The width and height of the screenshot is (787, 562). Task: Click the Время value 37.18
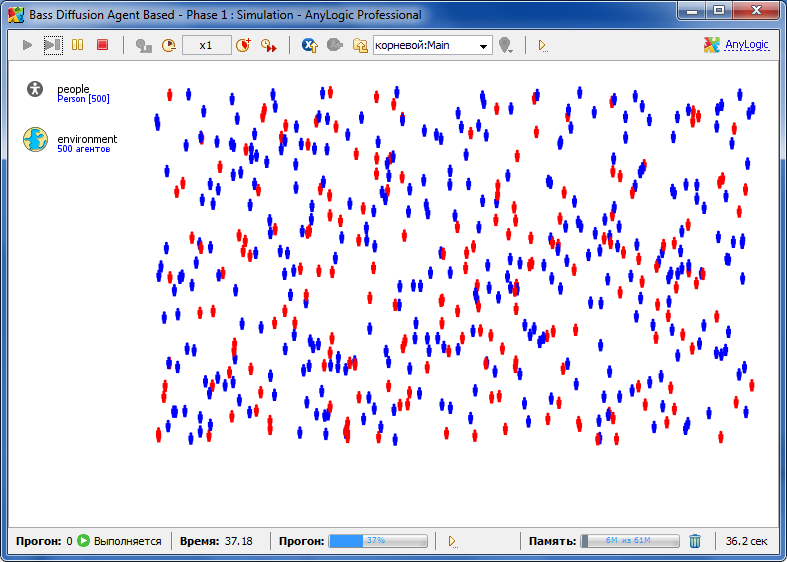(238, 541)
